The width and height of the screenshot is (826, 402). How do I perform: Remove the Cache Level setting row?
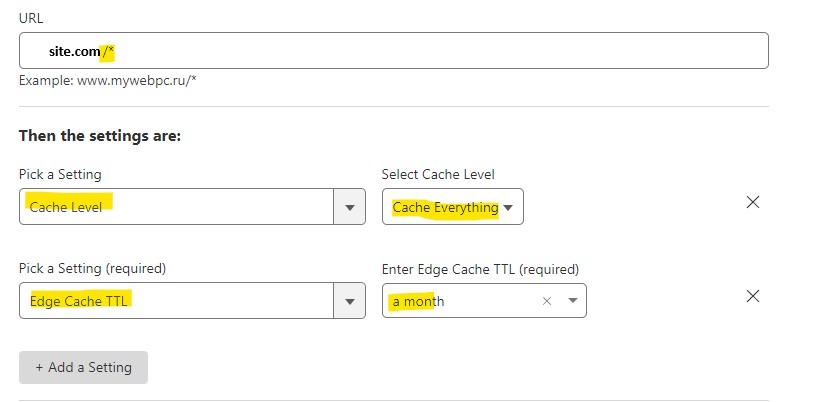click(753, 202)
